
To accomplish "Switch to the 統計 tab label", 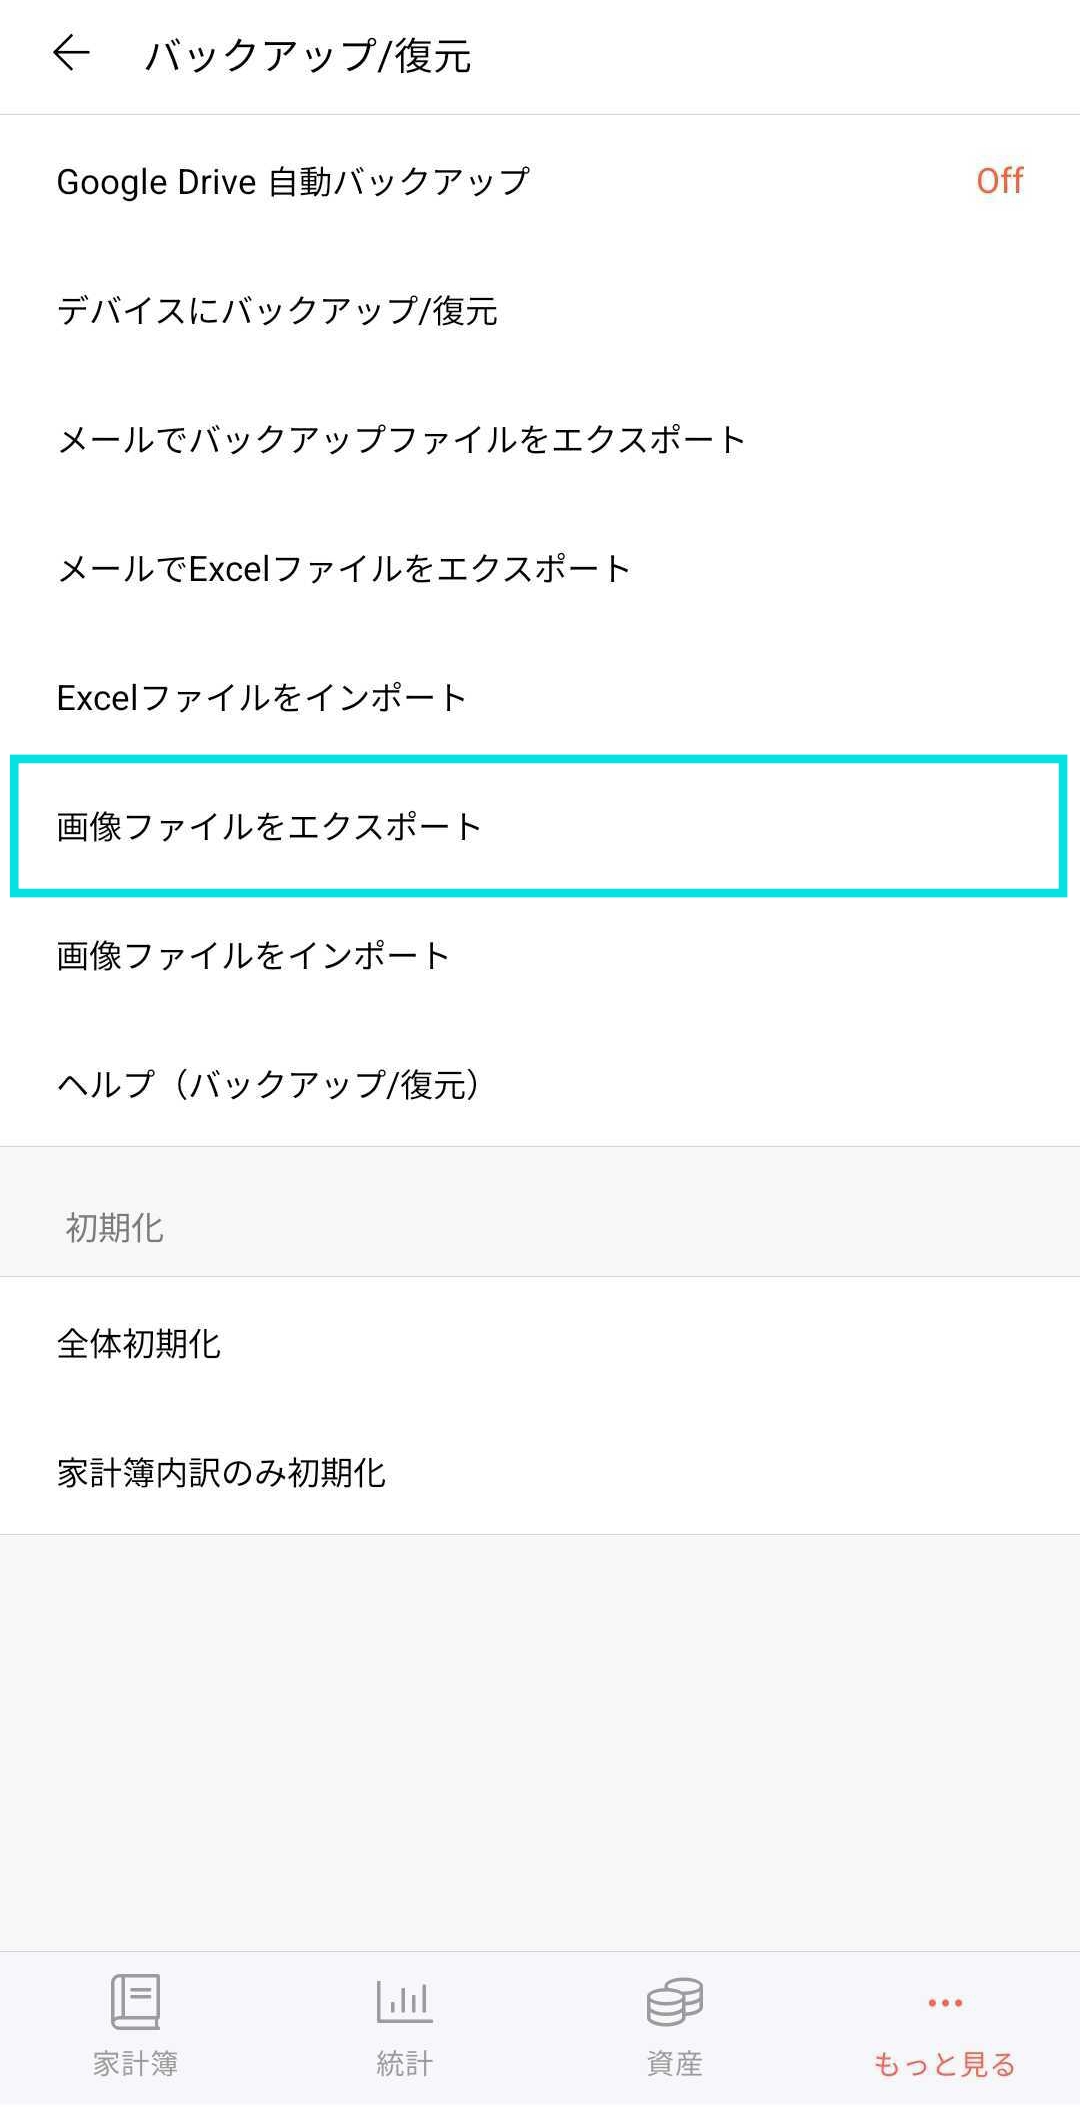I will [405, 2064].
